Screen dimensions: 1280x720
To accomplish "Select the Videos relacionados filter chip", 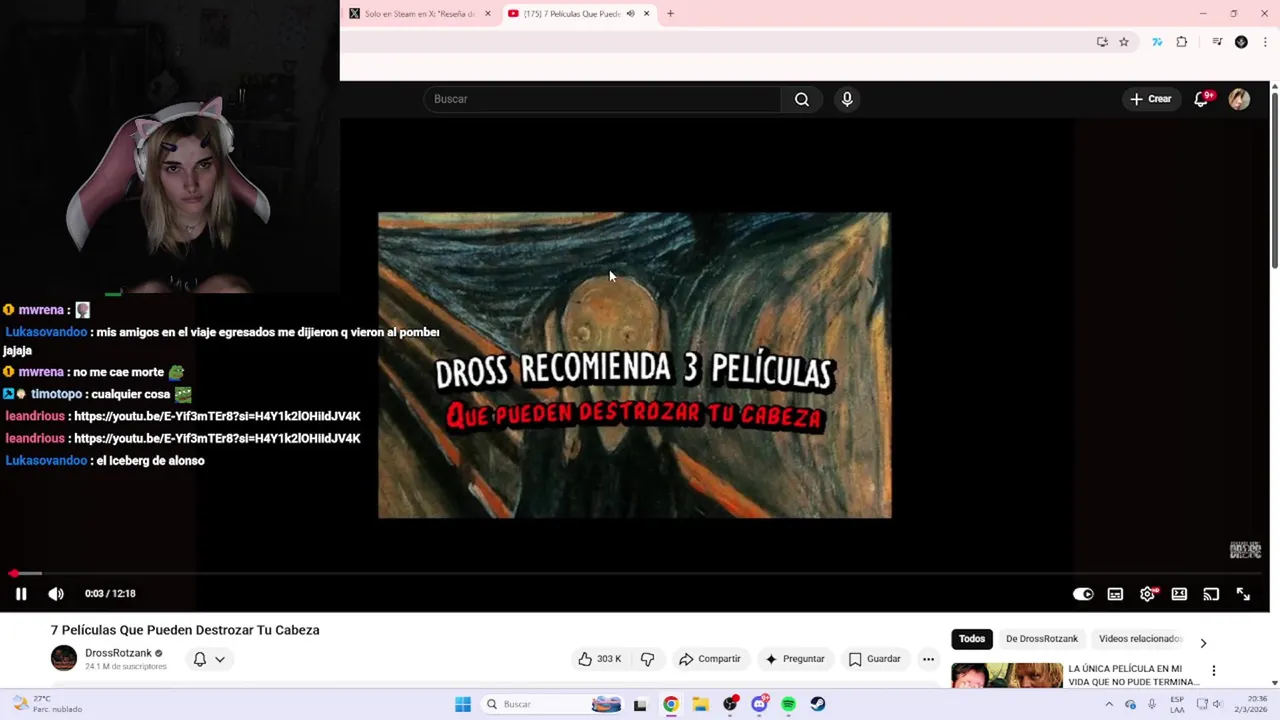I will pos(1140,639).
